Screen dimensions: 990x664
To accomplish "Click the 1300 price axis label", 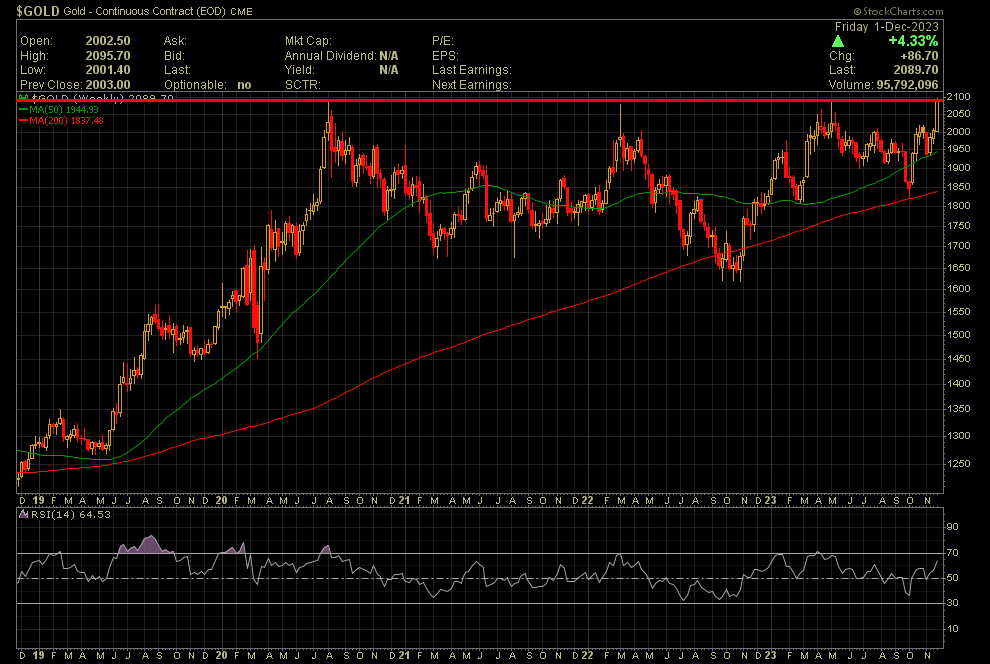I will [x=958, y=436].
